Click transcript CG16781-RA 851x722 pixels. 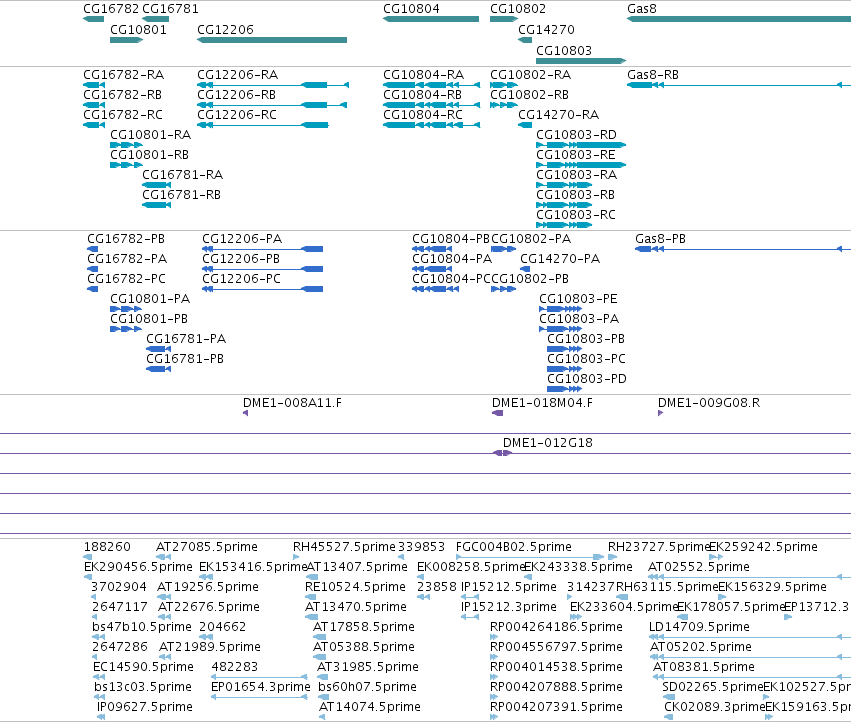pyautogui.click(x=156, y=185)
